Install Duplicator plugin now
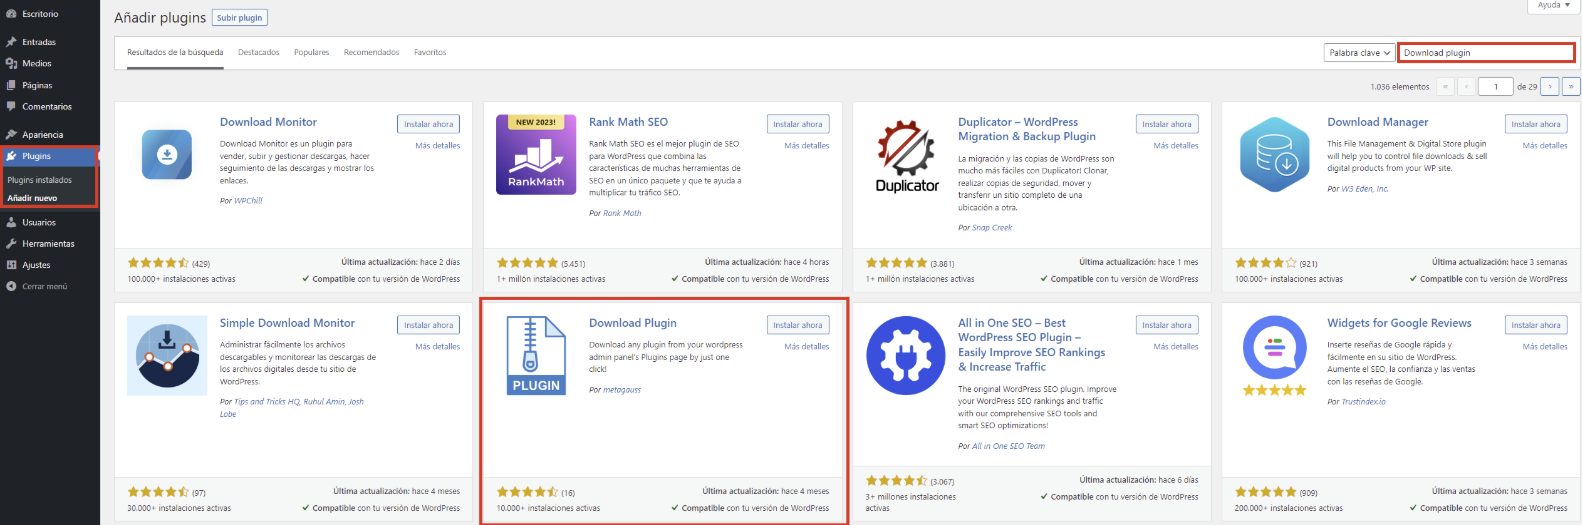 (x=1167, y=124)
